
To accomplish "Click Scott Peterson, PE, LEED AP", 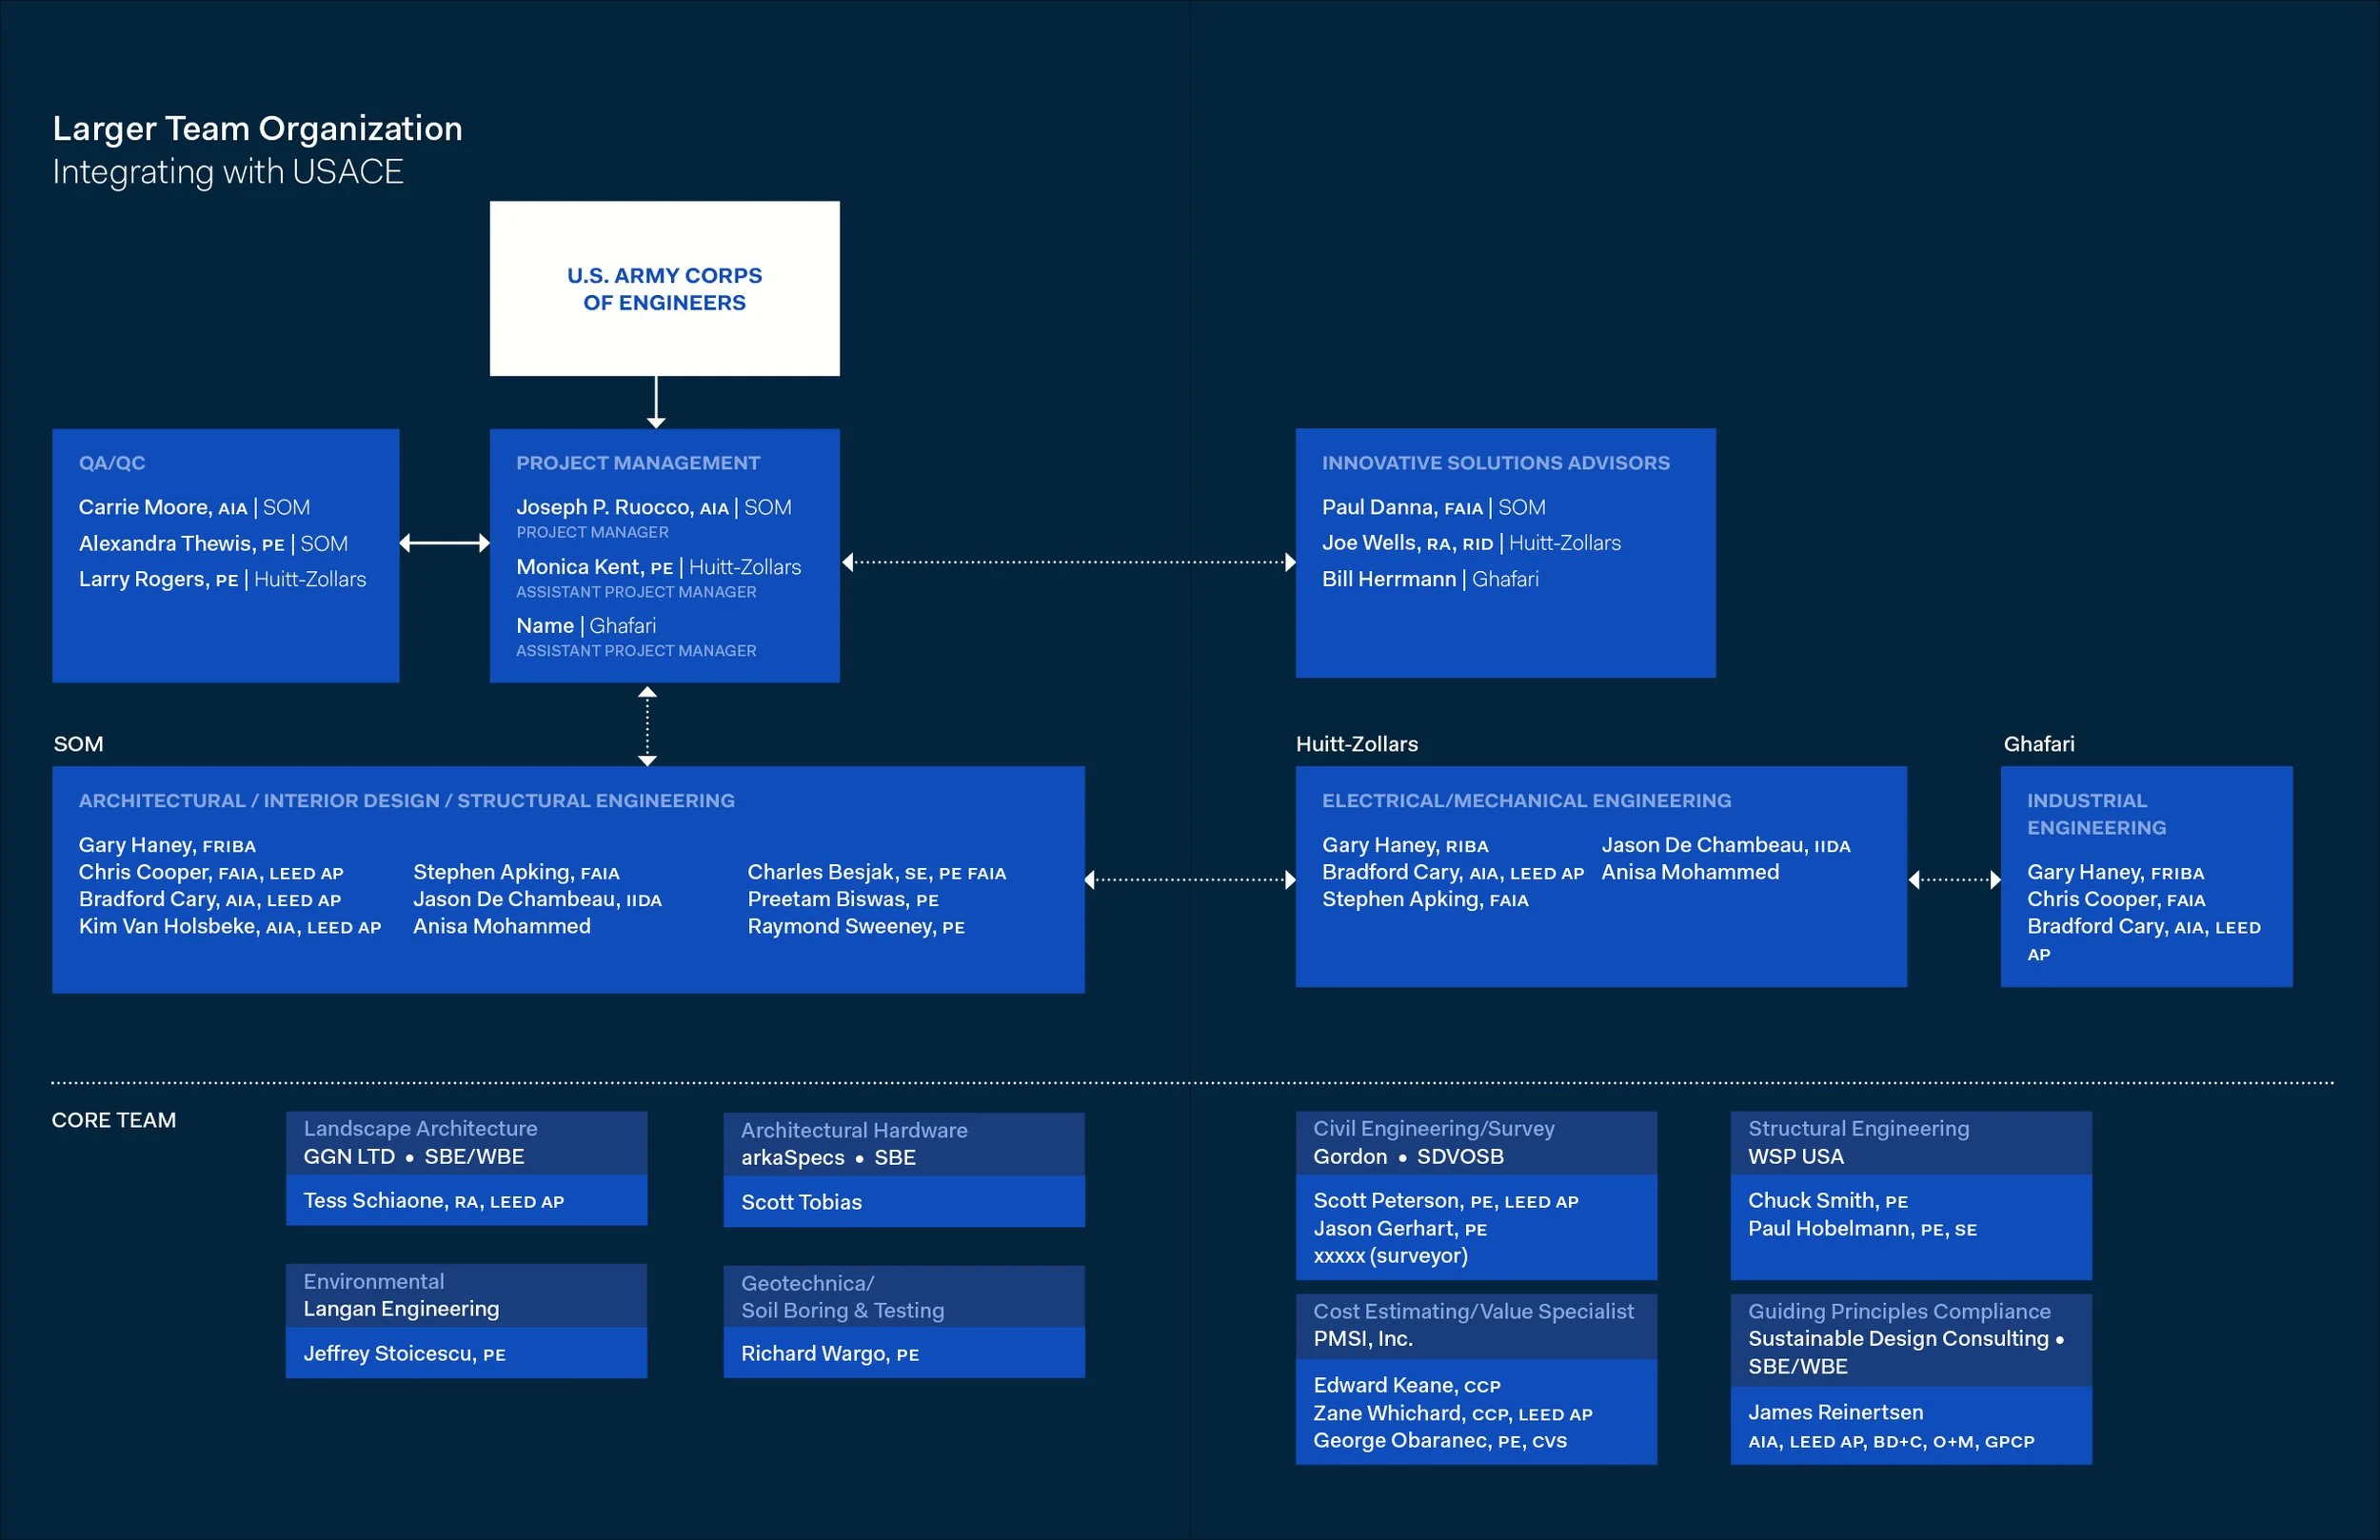I will (x=1446, y=1201).
